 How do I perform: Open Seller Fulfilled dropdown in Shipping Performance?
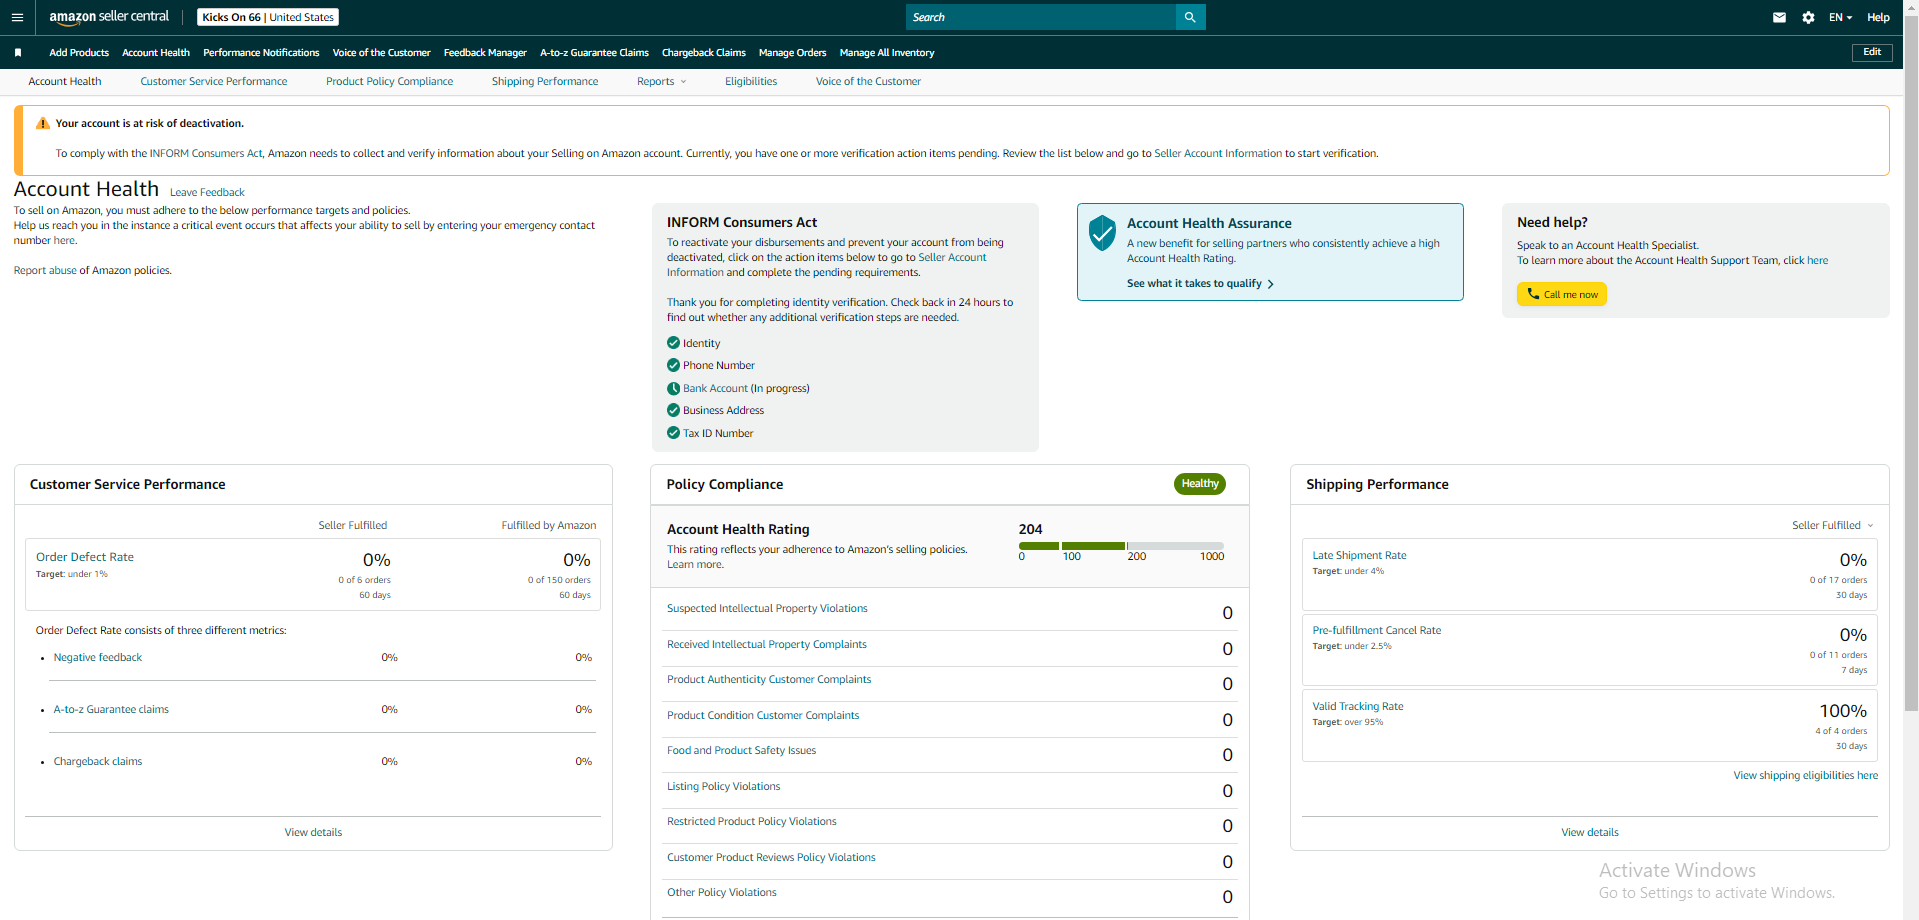click(x=1832, y=525)
